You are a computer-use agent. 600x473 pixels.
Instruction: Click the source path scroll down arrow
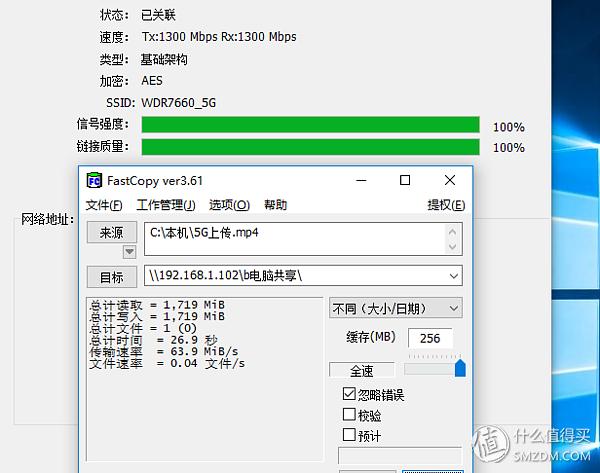tap(452, 247)
